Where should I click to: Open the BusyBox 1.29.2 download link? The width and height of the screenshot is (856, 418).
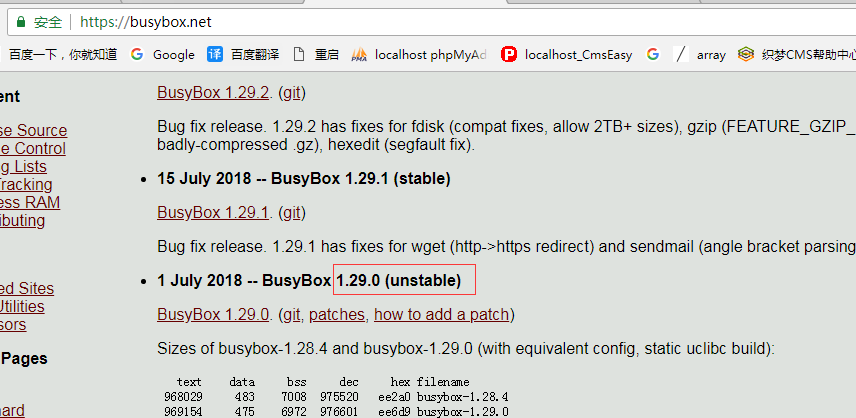[x=213, y=93]
